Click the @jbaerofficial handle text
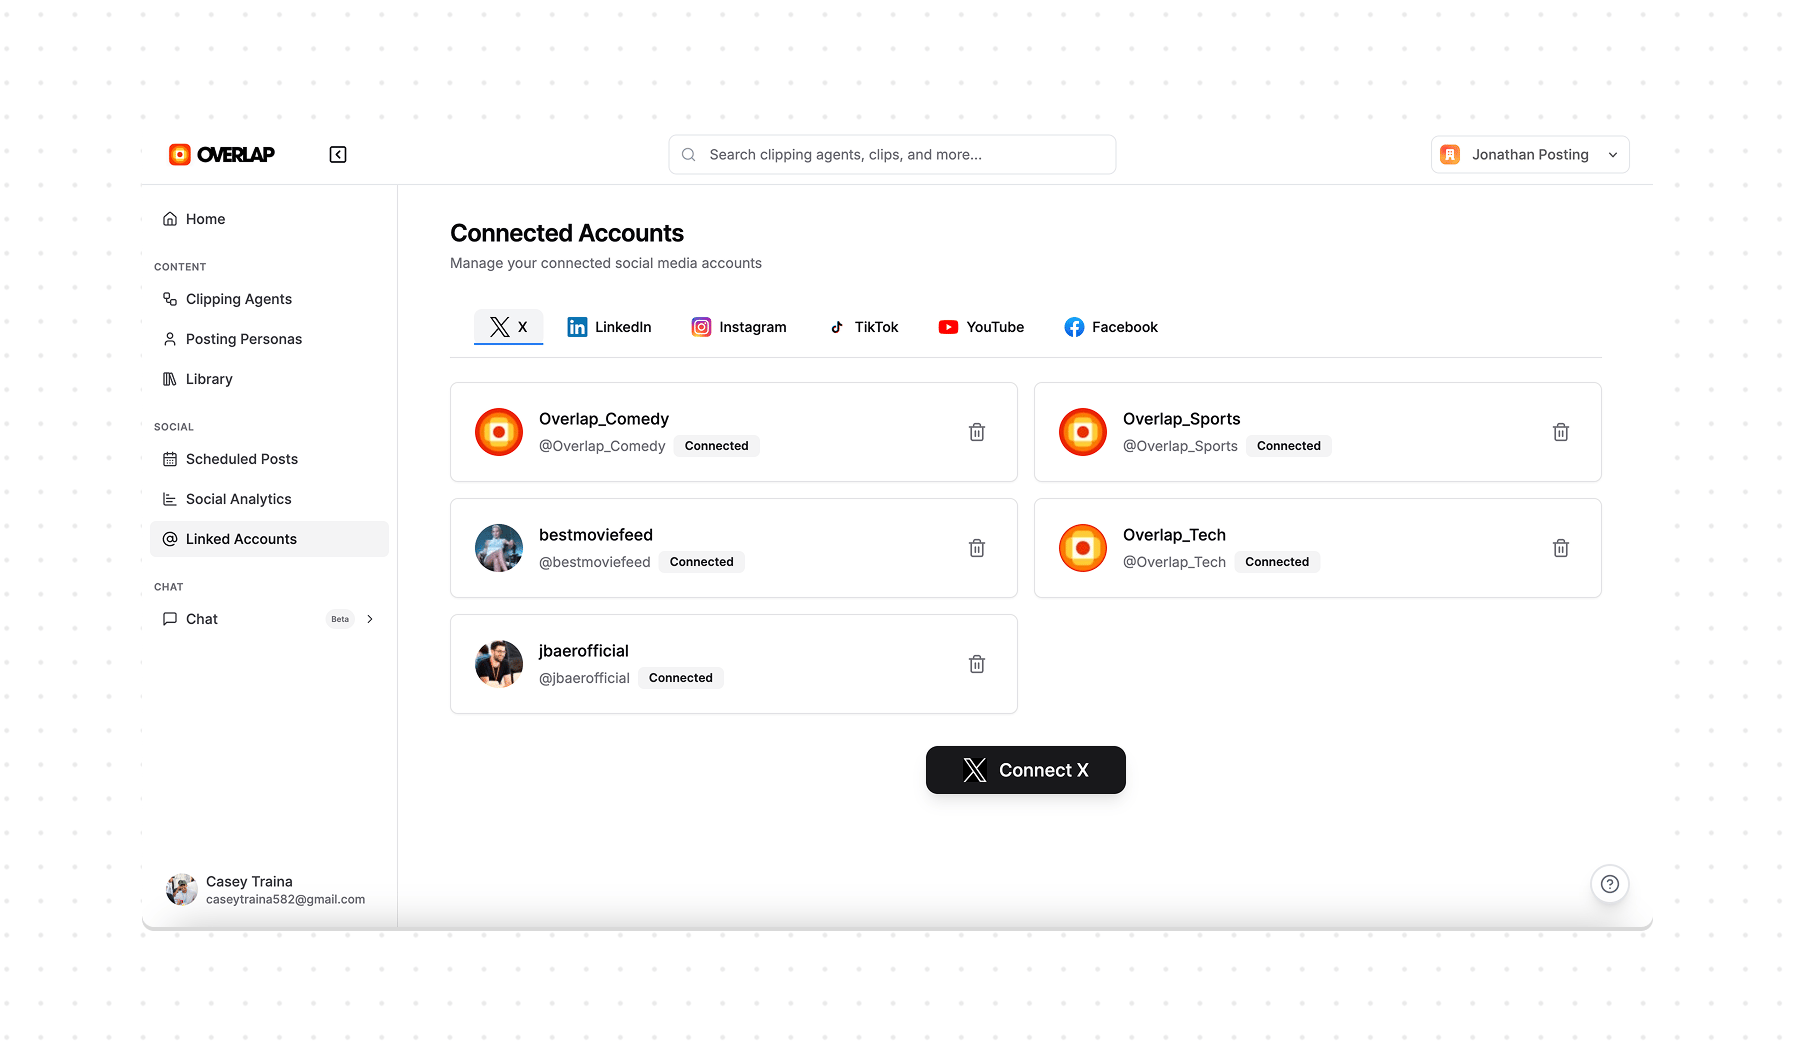Image resolution: width=1795 pixels, height=1052 pixels. click(584, 678)
